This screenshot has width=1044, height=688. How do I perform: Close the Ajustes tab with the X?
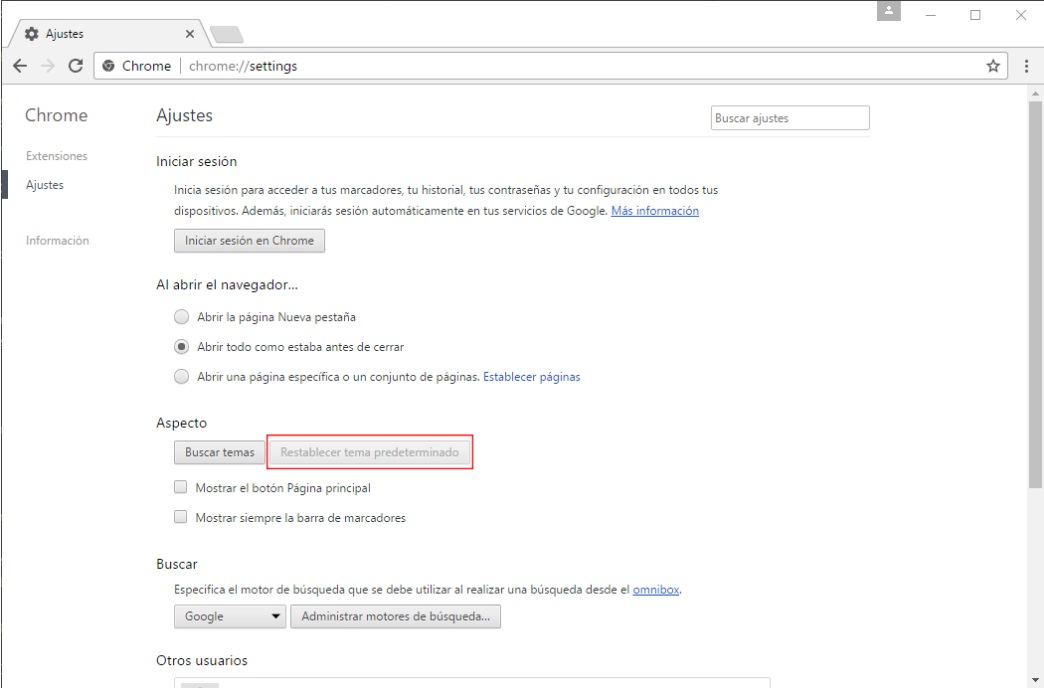tap(190, 33)
